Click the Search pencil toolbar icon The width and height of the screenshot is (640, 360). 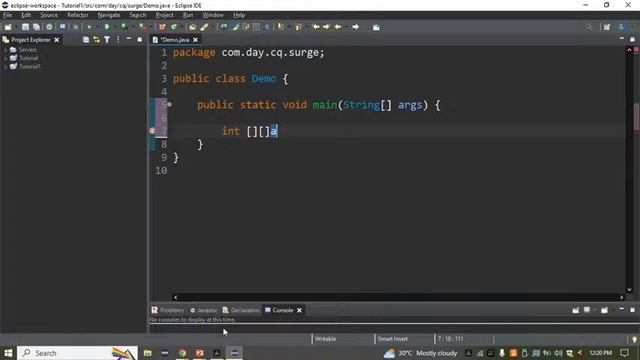pyautogui.click(x=204, y=27)
